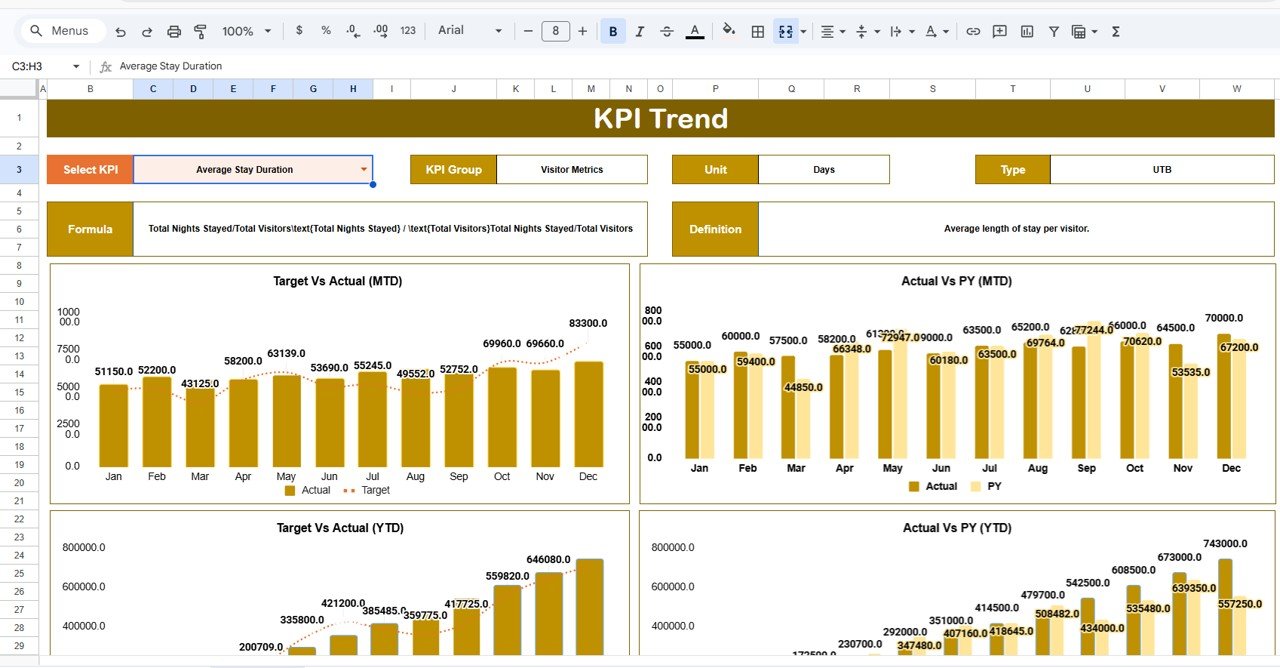Open the Select KPI dropdown in cell C3
This screenshot has width=1280, height=668.
[364, 169]
